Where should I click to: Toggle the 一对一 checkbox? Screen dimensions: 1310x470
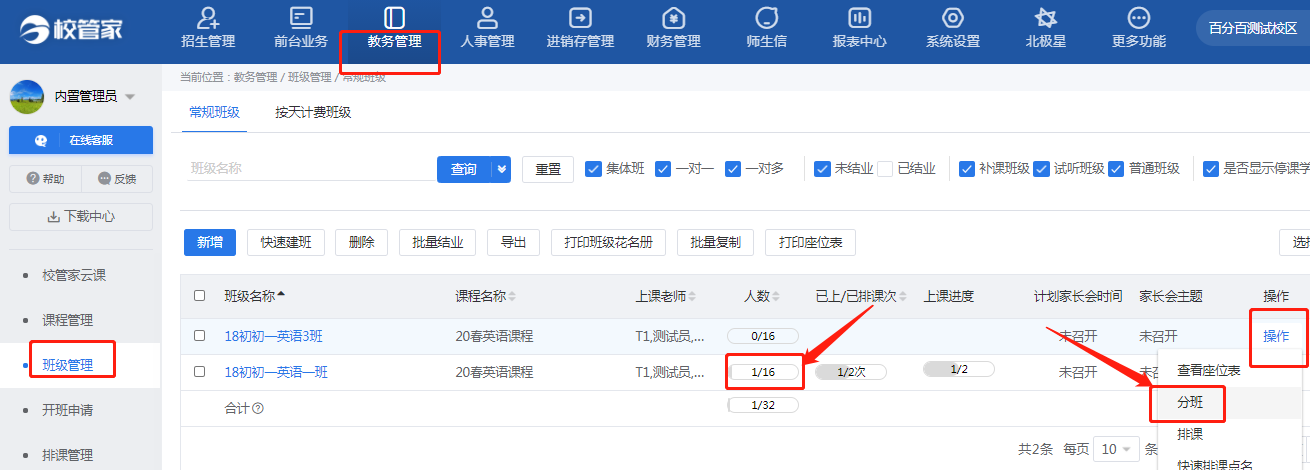663,168
